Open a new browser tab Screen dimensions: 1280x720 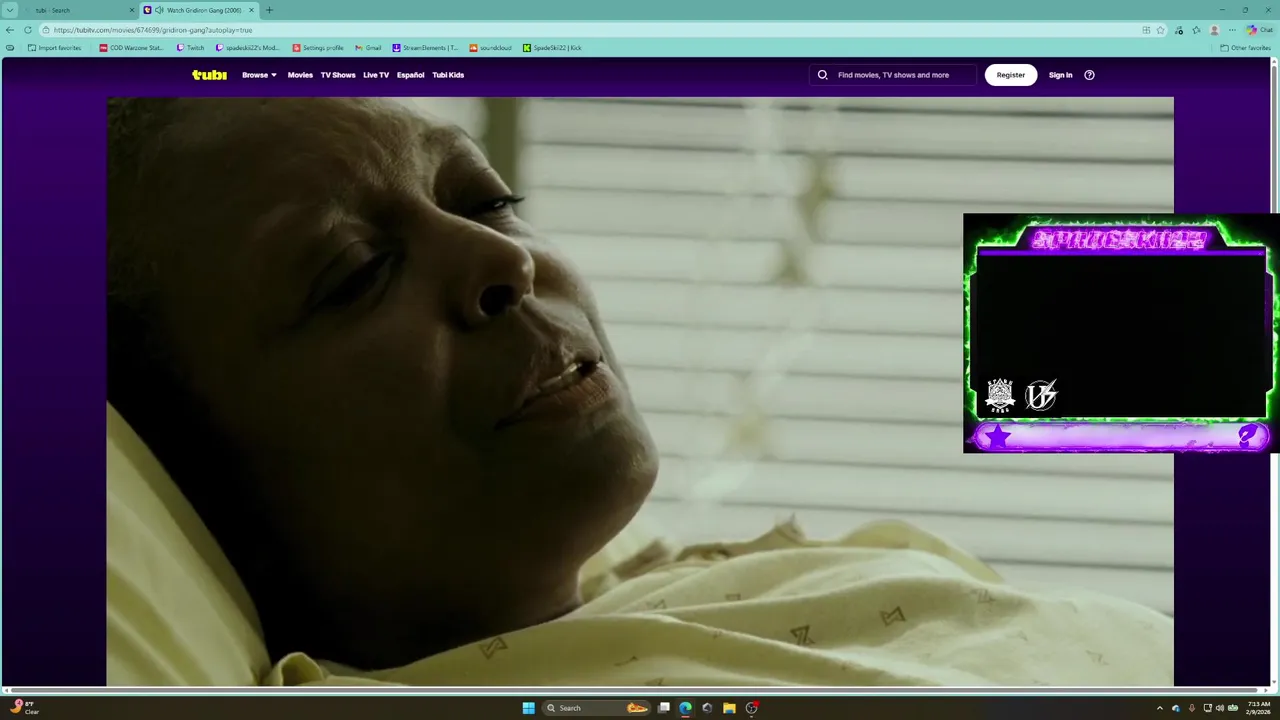[x=269, y=10]
